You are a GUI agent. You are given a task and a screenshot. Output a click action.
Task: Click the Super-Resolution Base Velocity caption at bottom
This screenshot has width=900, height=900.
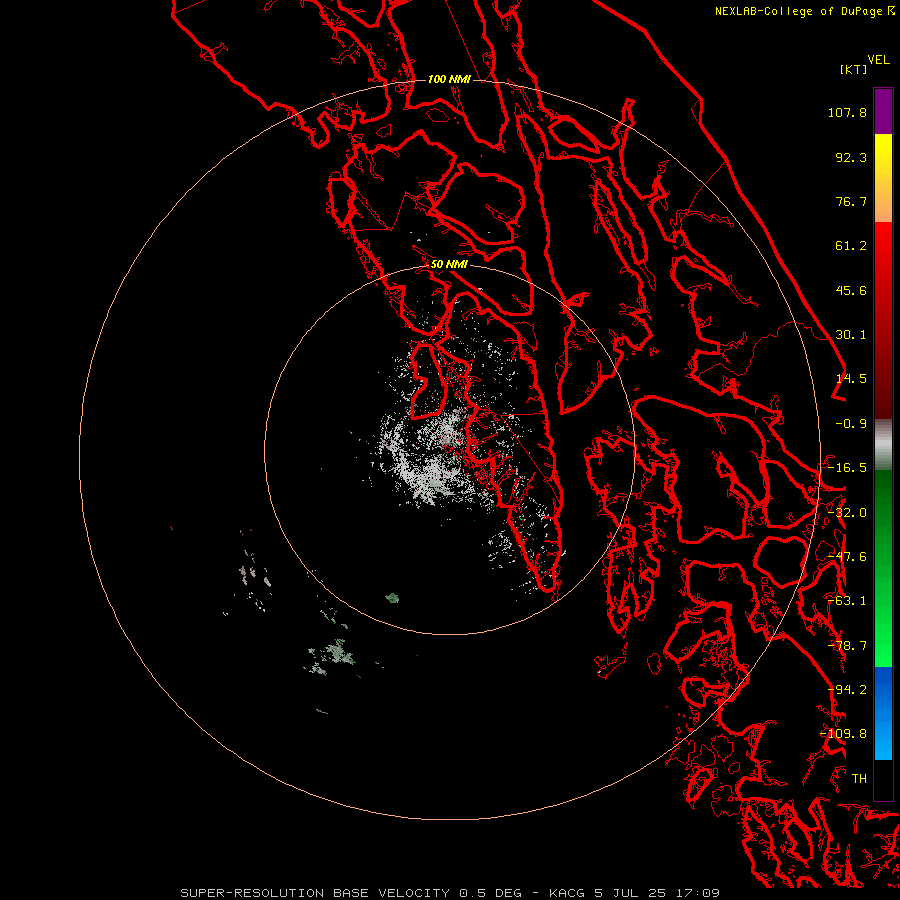449,893
